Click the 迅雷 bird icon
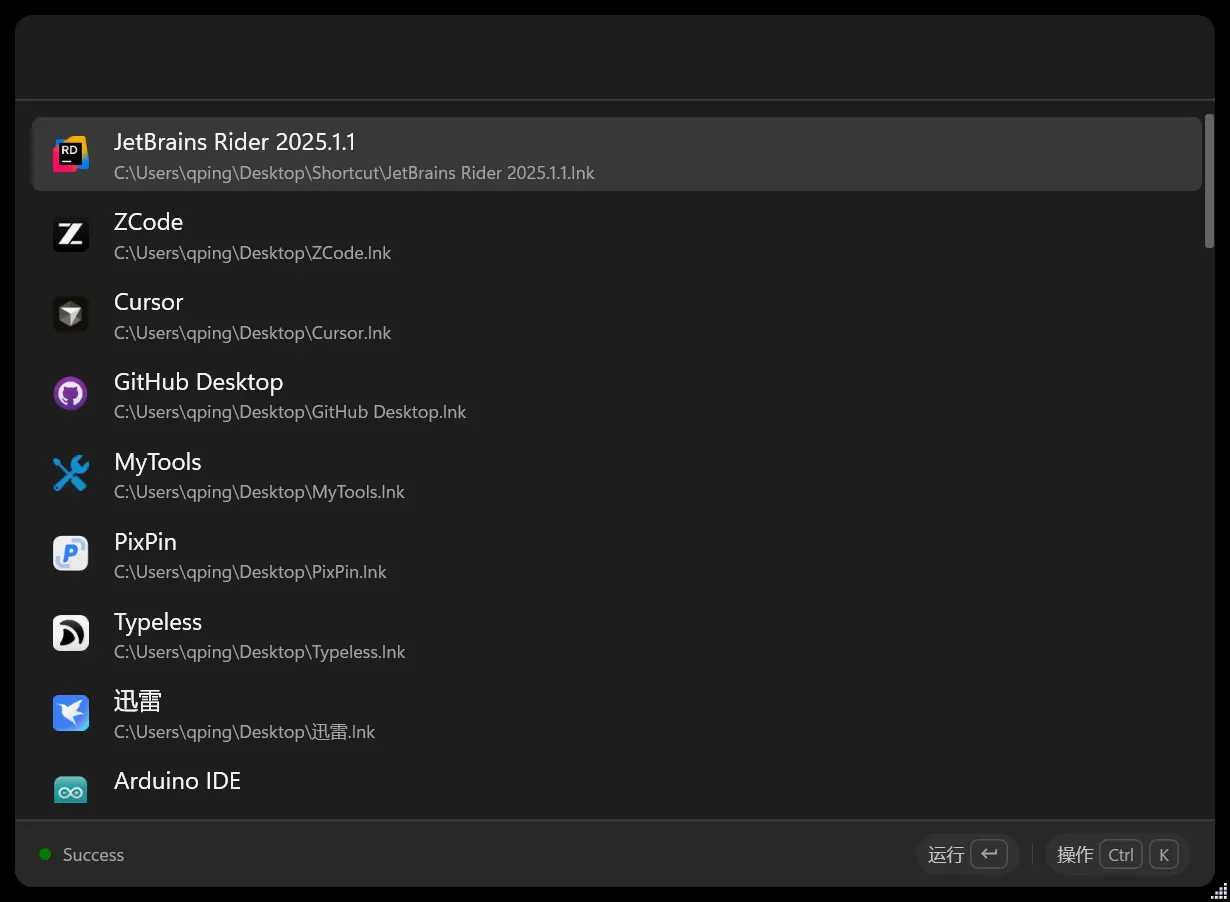Viewport: 1230px width, 902px height. [71, 714]
